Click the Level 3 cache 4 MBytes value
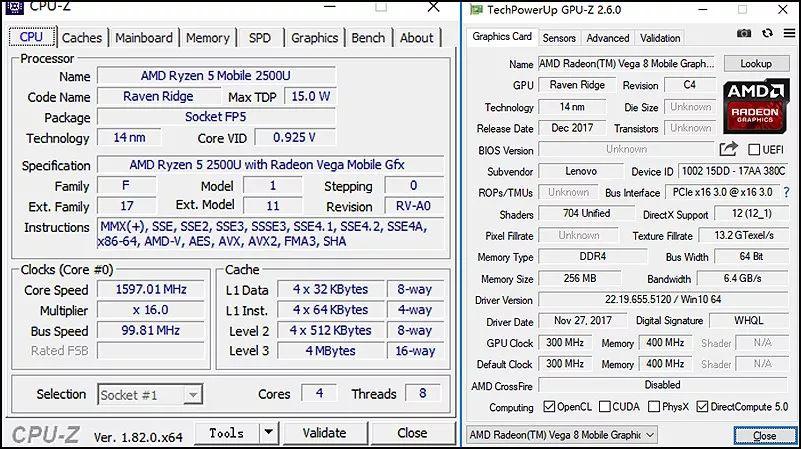Viewport: 801px width, 449px height. coord(331,351)
